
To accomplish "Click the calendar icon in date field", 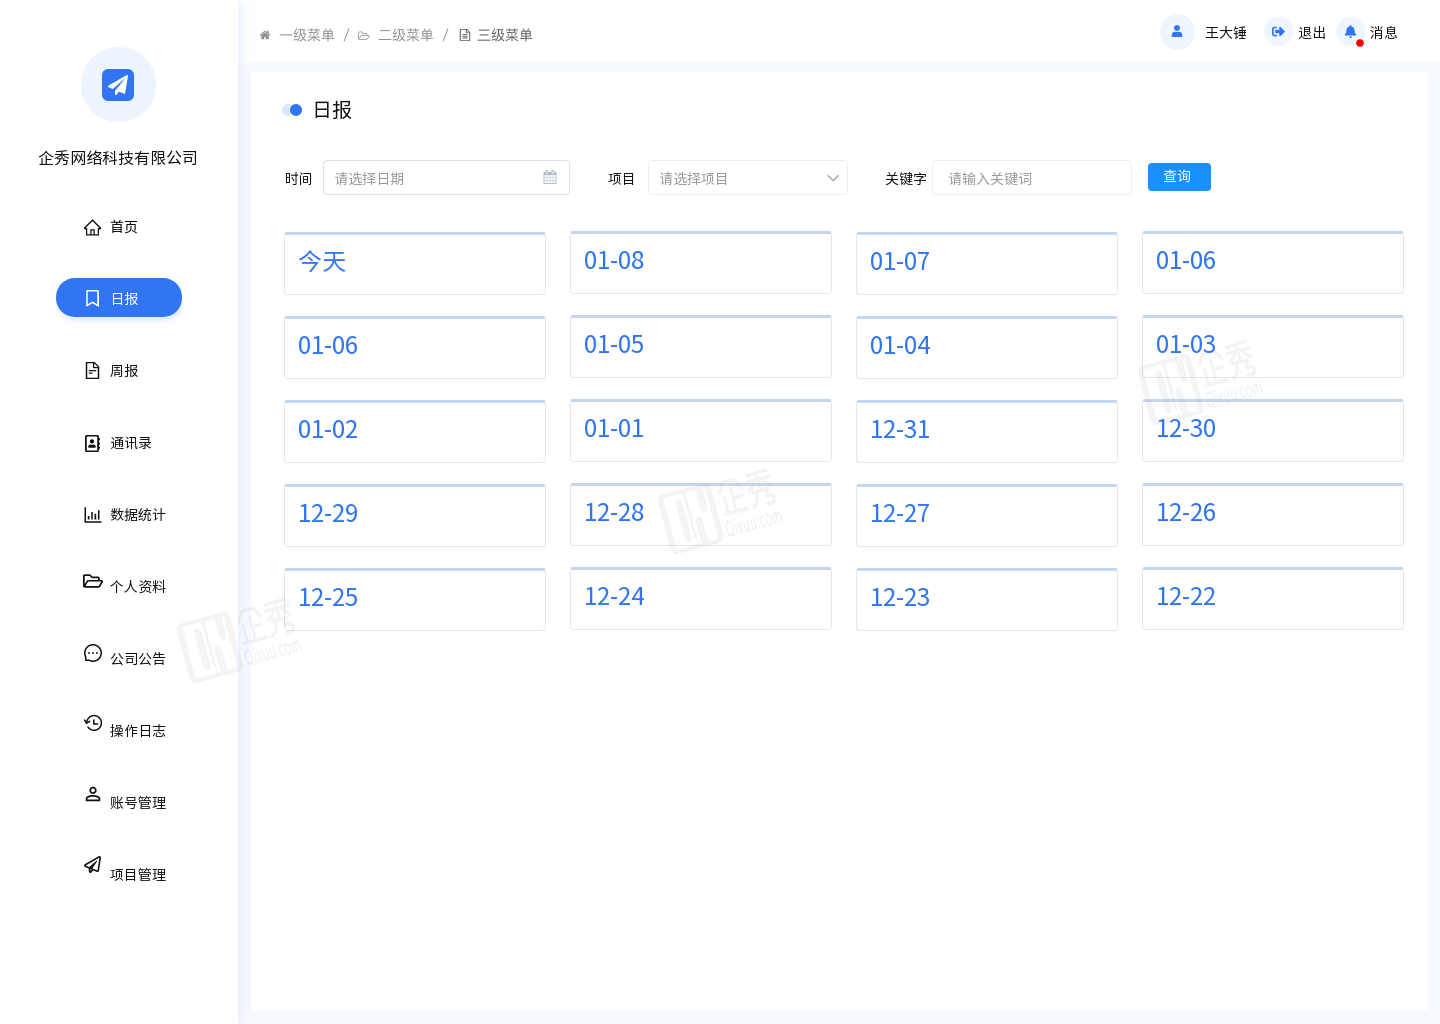I will point(550,178).
